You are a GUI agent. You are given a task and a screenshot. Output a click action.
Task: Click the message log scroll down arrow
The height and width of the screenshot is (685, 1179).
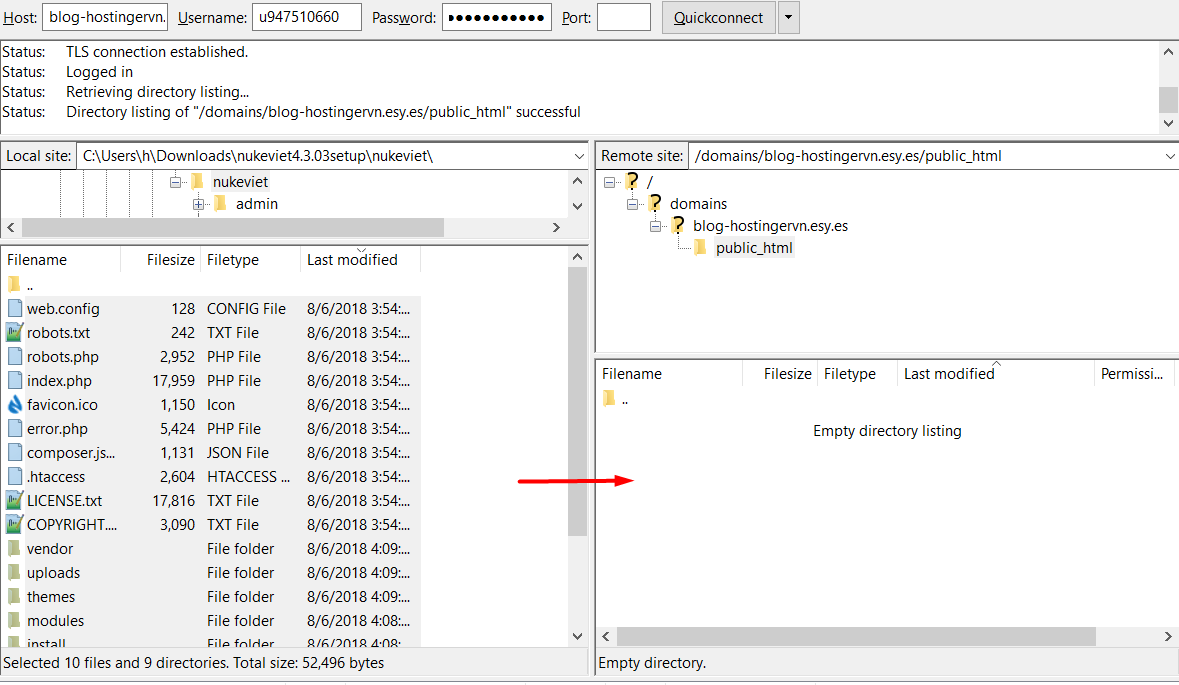pyautogui.click(x=1168, y=123)
